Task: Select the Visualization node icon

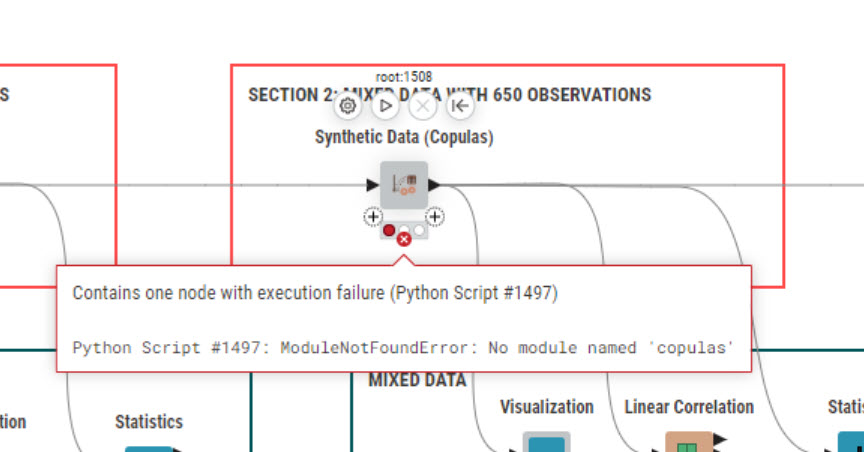Action: [547, 442]
